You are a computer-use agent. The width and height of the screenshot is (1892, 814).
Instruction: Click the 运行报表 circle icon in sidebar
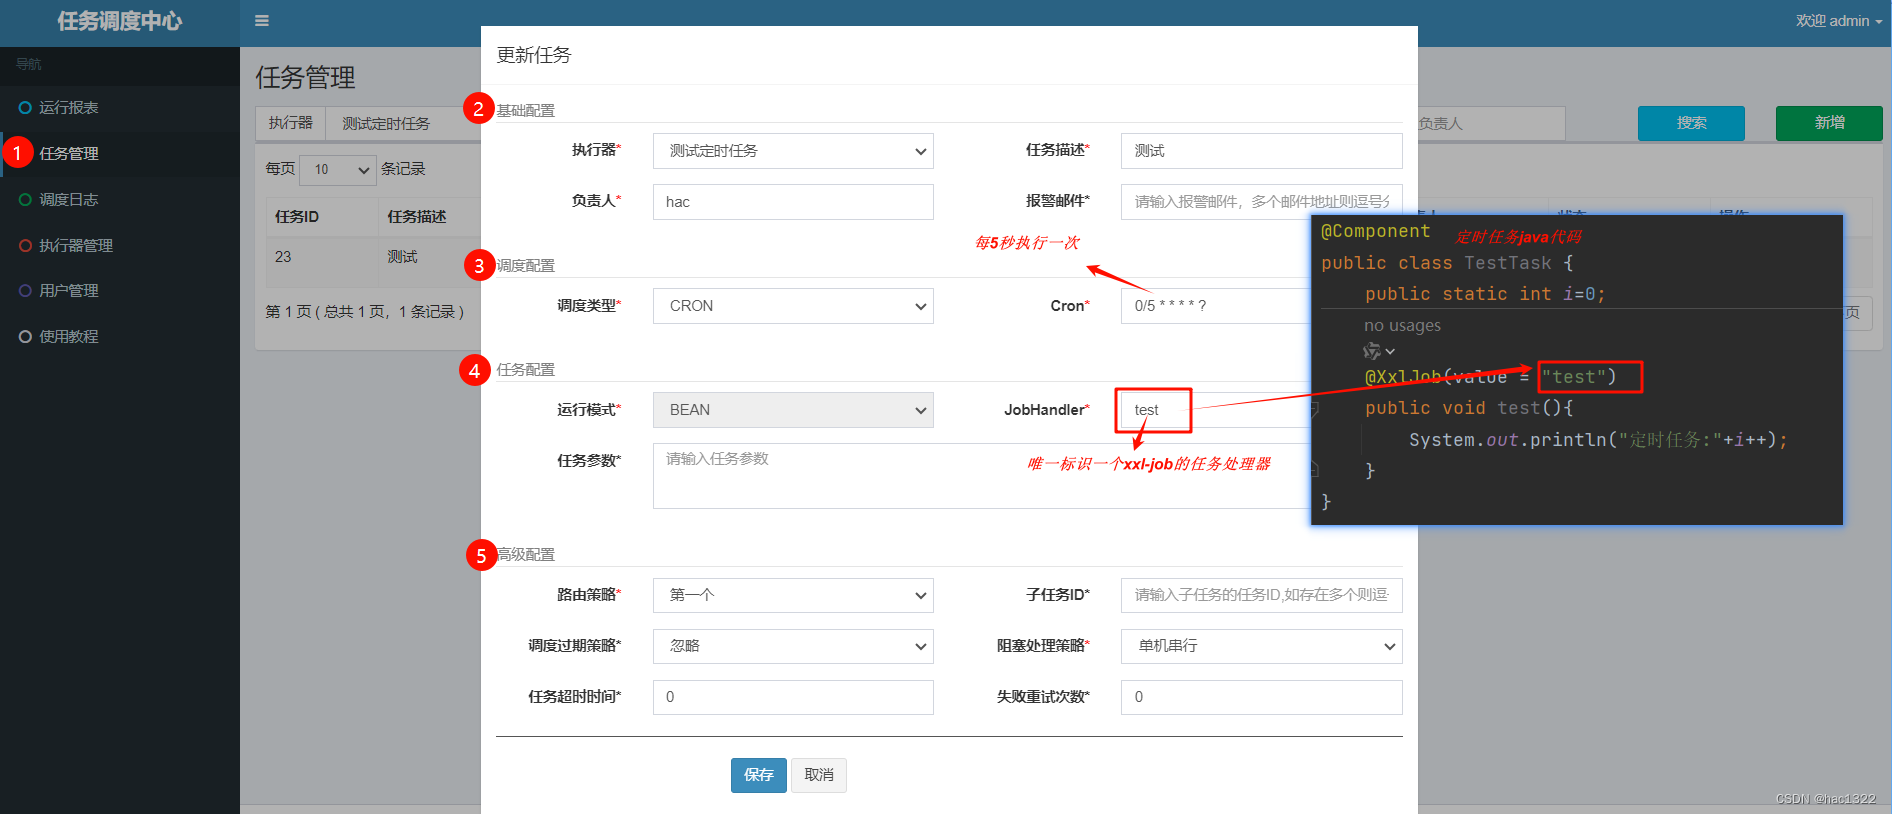pos(25,108)
